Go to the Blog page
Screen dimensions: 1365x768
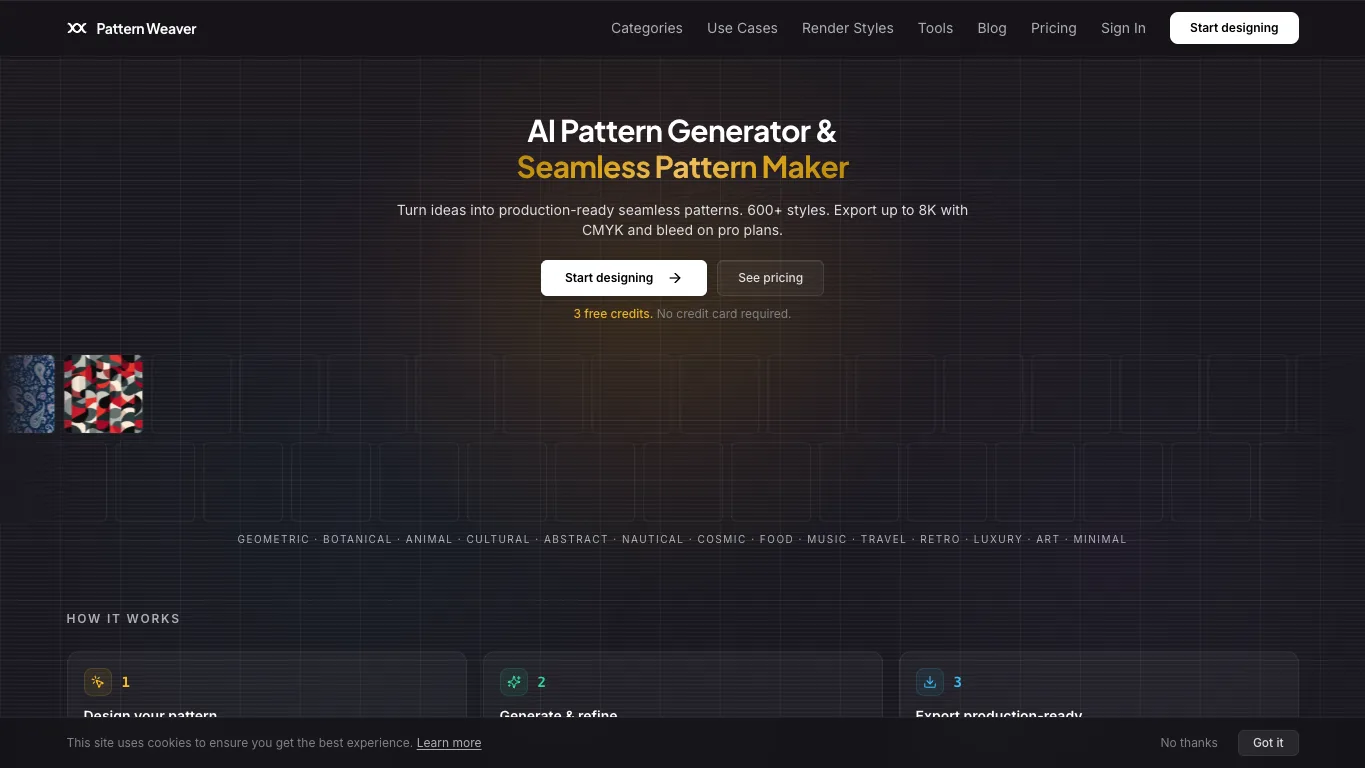point(992,28)
